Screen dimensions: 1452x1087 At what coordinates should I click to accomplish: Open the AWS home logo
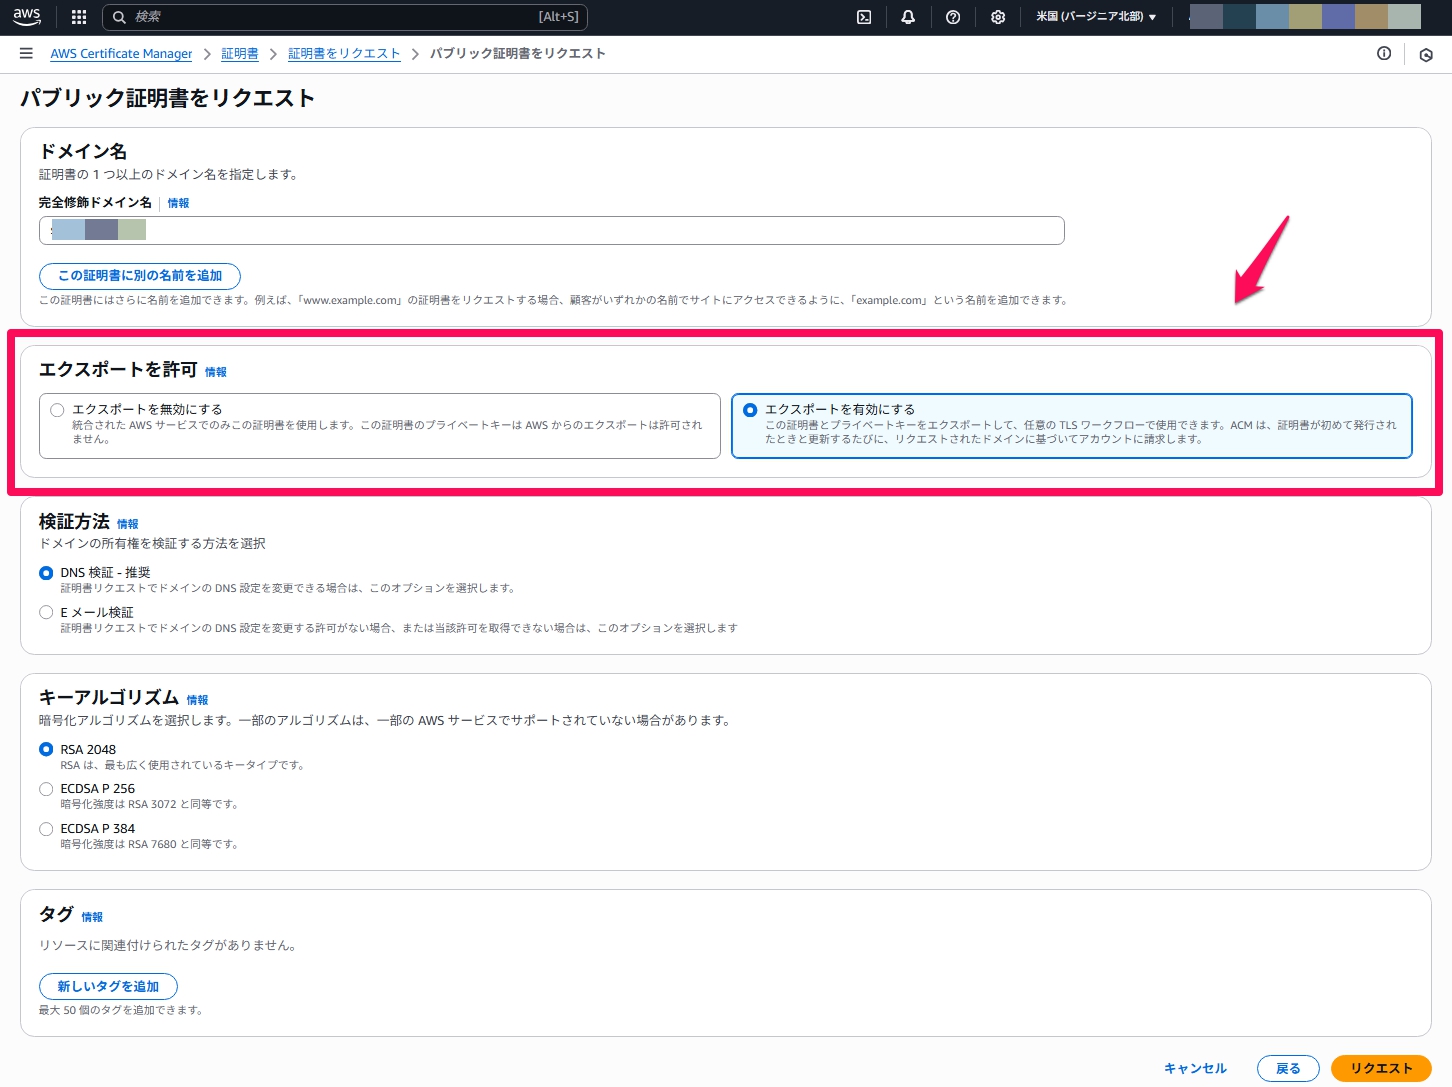[x=27, y=16]
